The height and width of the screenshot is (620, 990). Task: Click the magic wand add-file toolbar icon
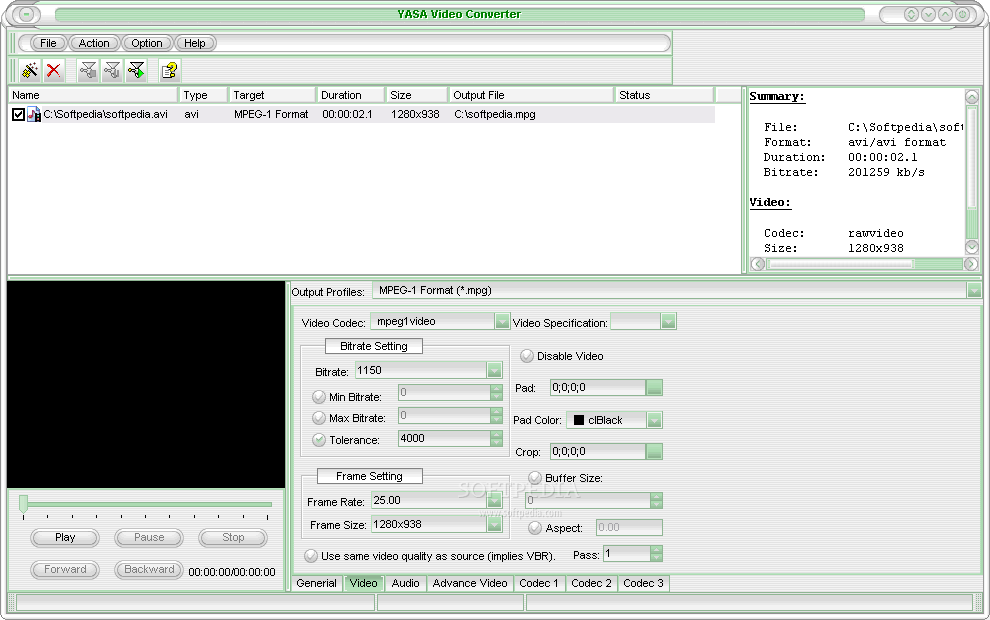(x=30, y=70)
